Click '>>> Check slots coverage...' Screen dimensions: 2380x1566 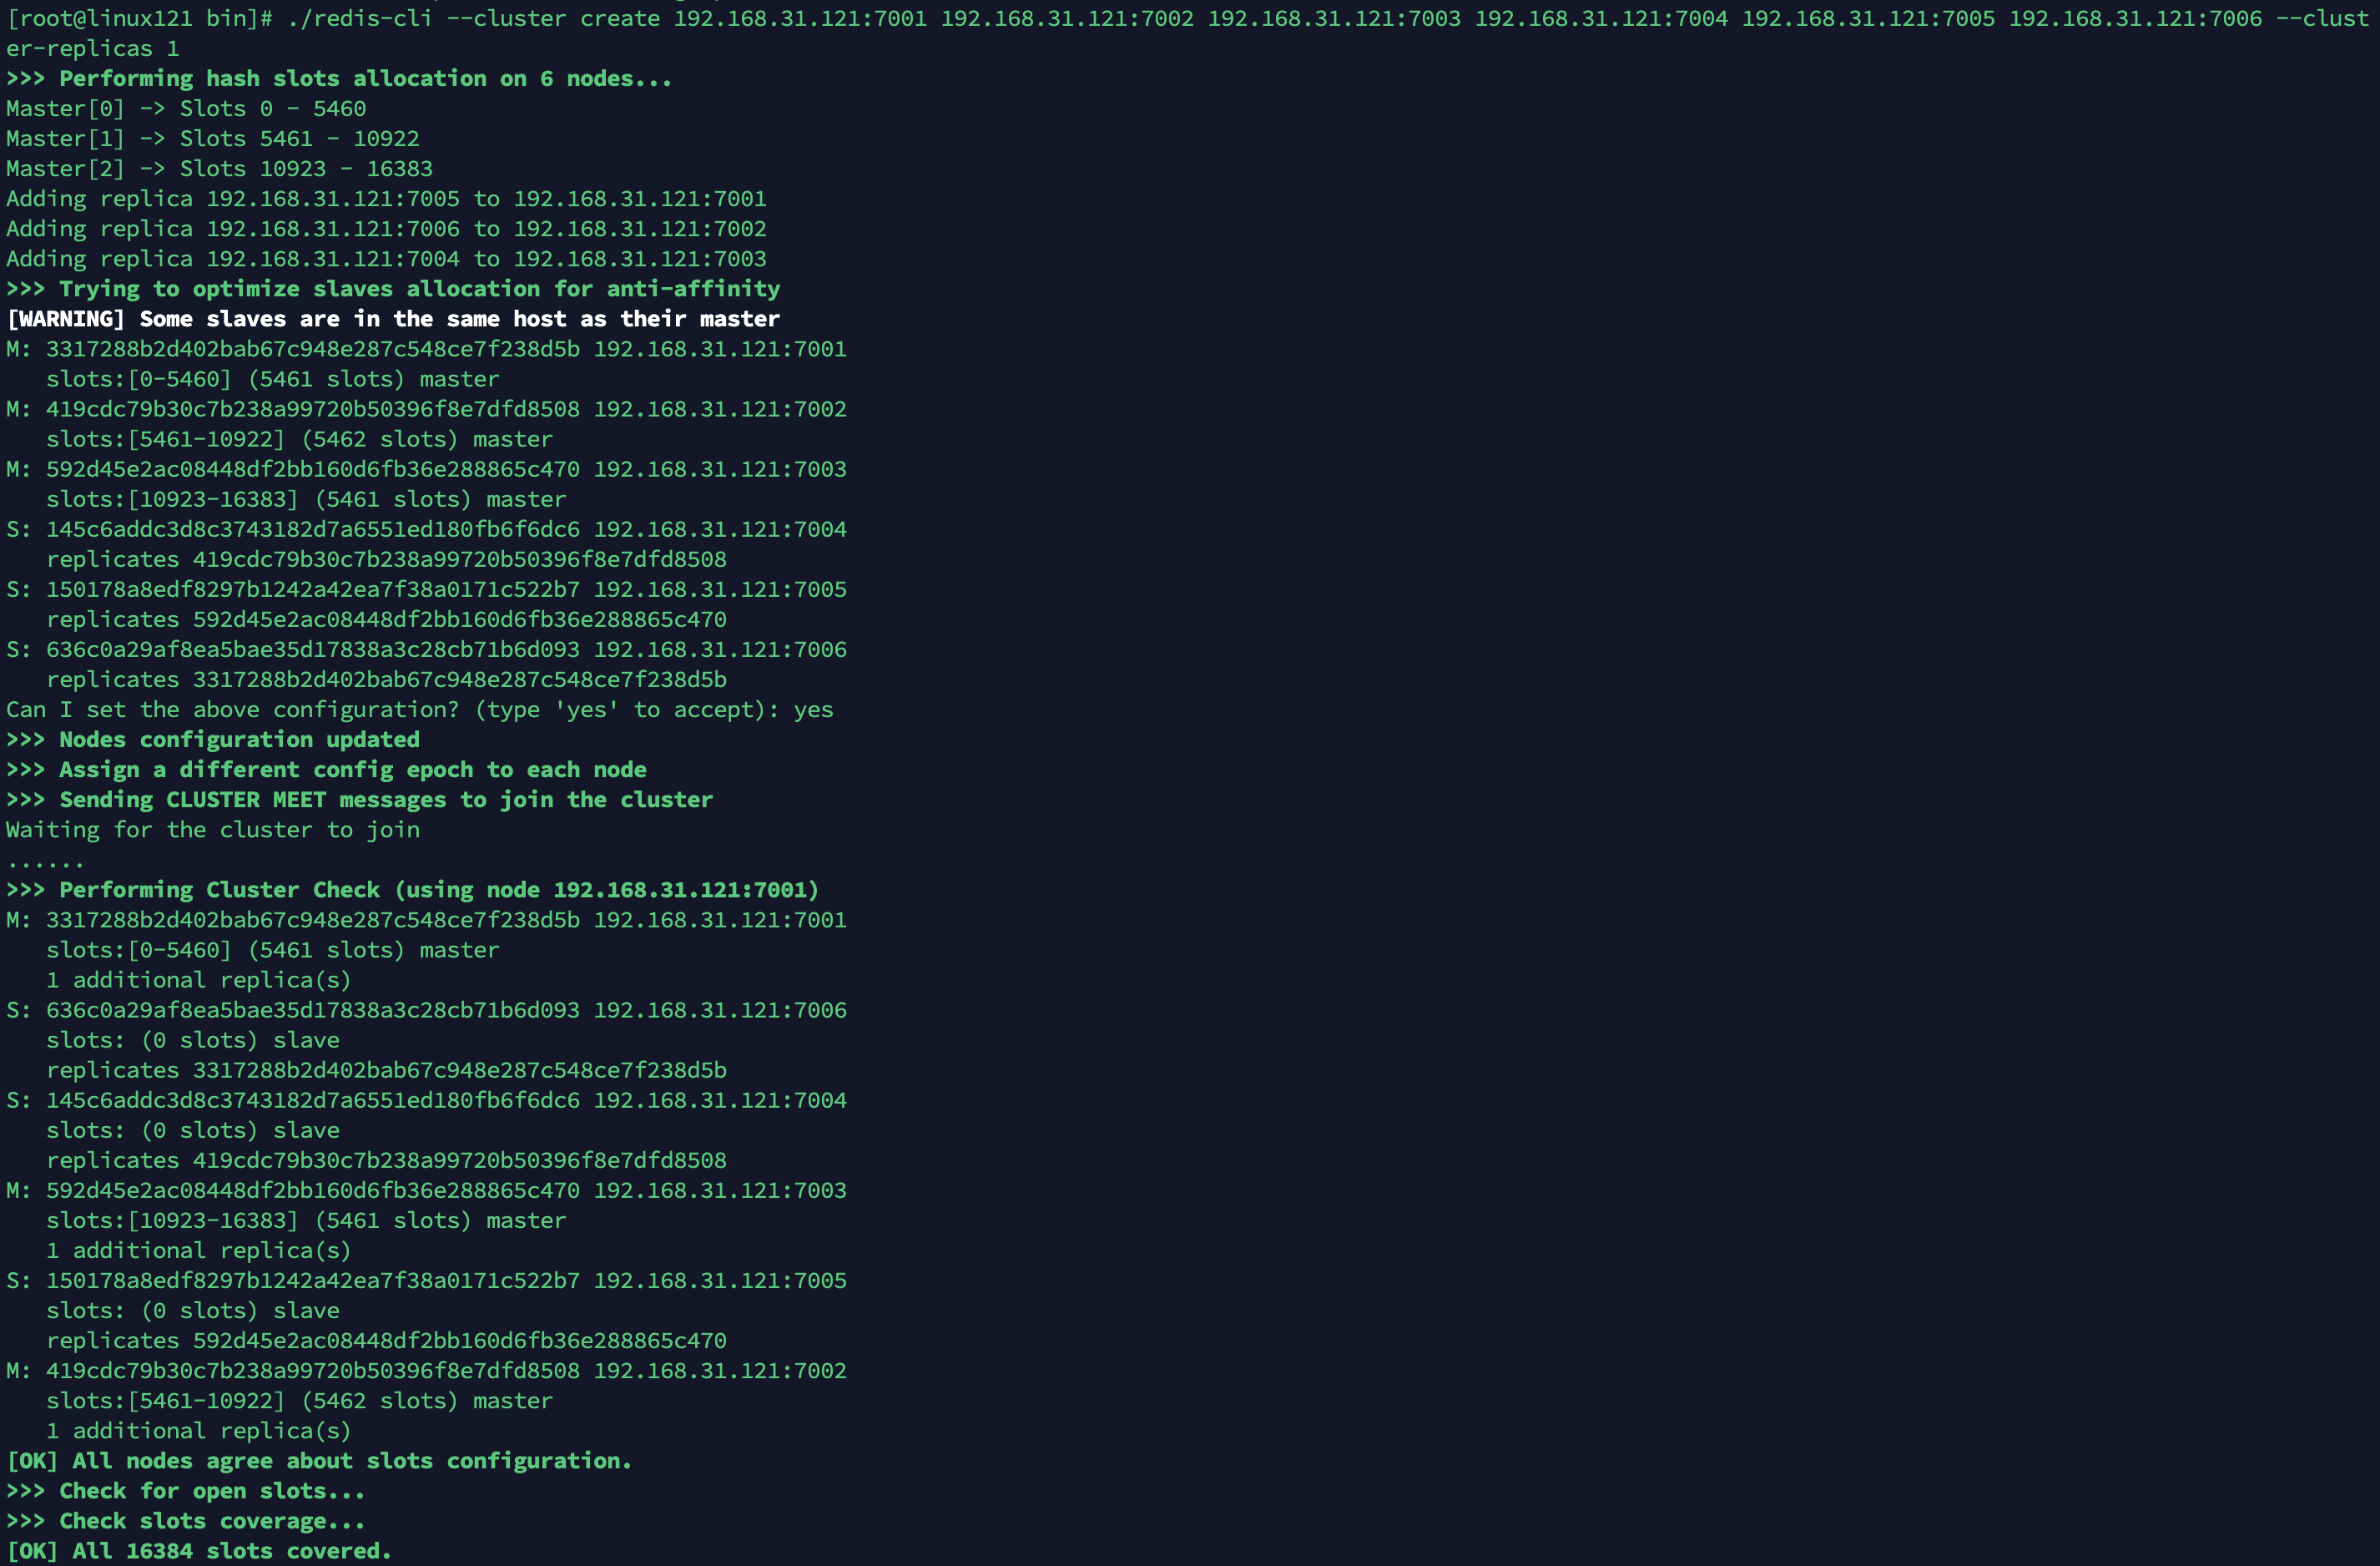[x=186, y=1521]
